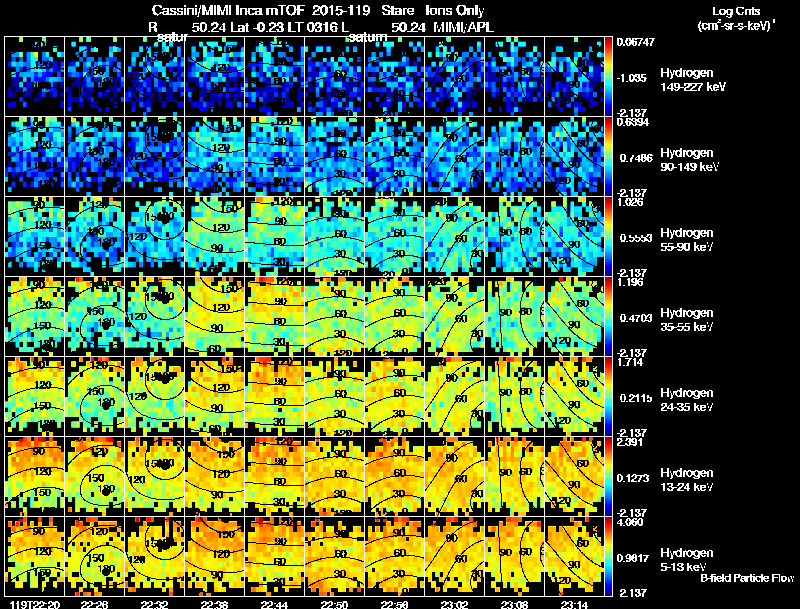Open the 149-227 keV panel at 23:14
Screen dimensions: 800x609
(x=574, y=76)
